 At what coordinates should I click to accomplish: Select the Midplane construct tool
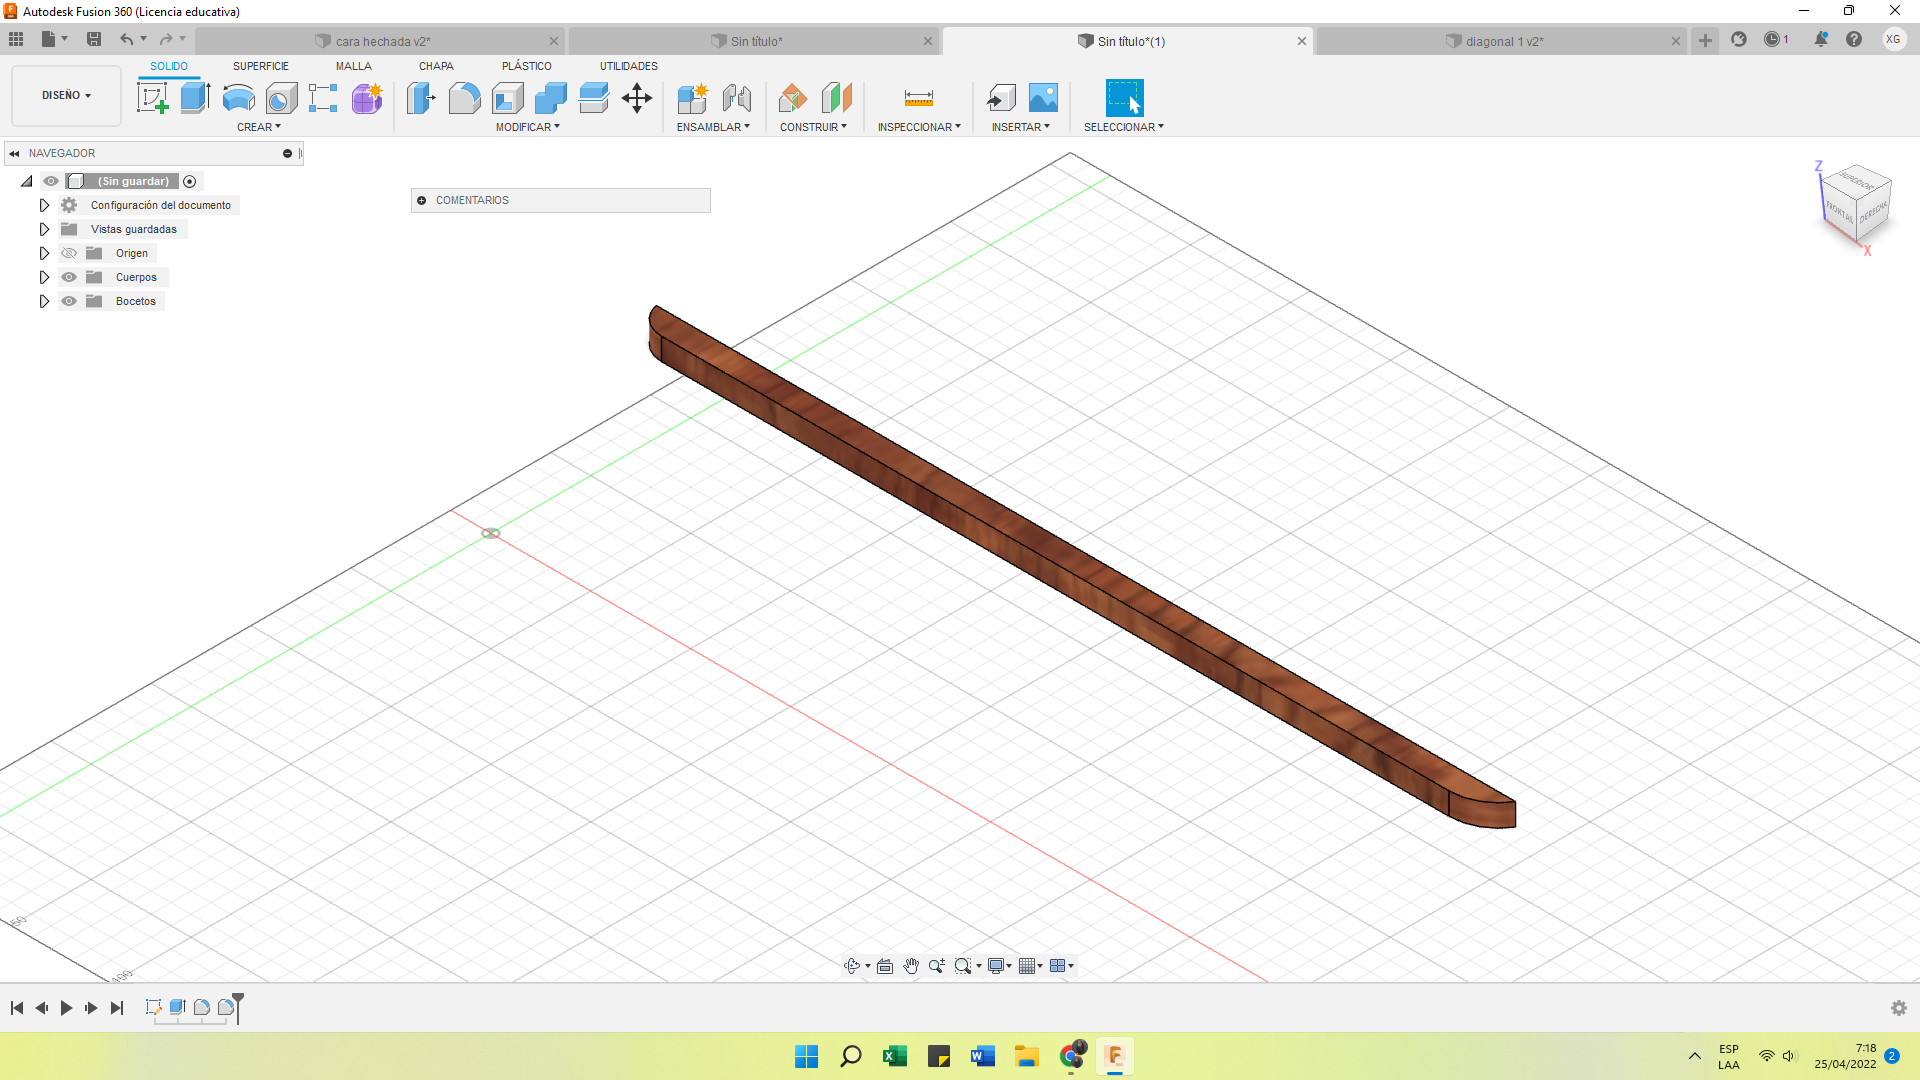[836, 98]
